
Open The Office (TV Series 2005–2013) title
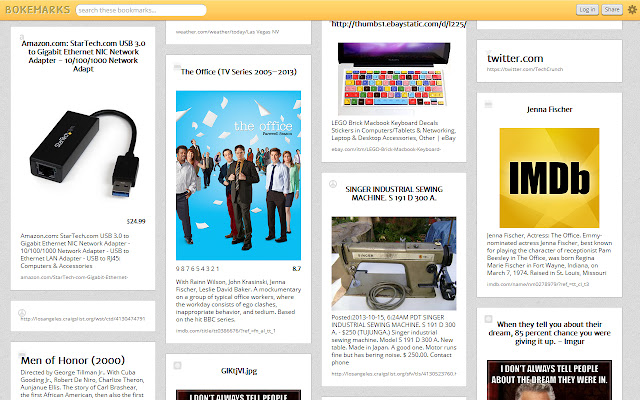tap(238, 72)
